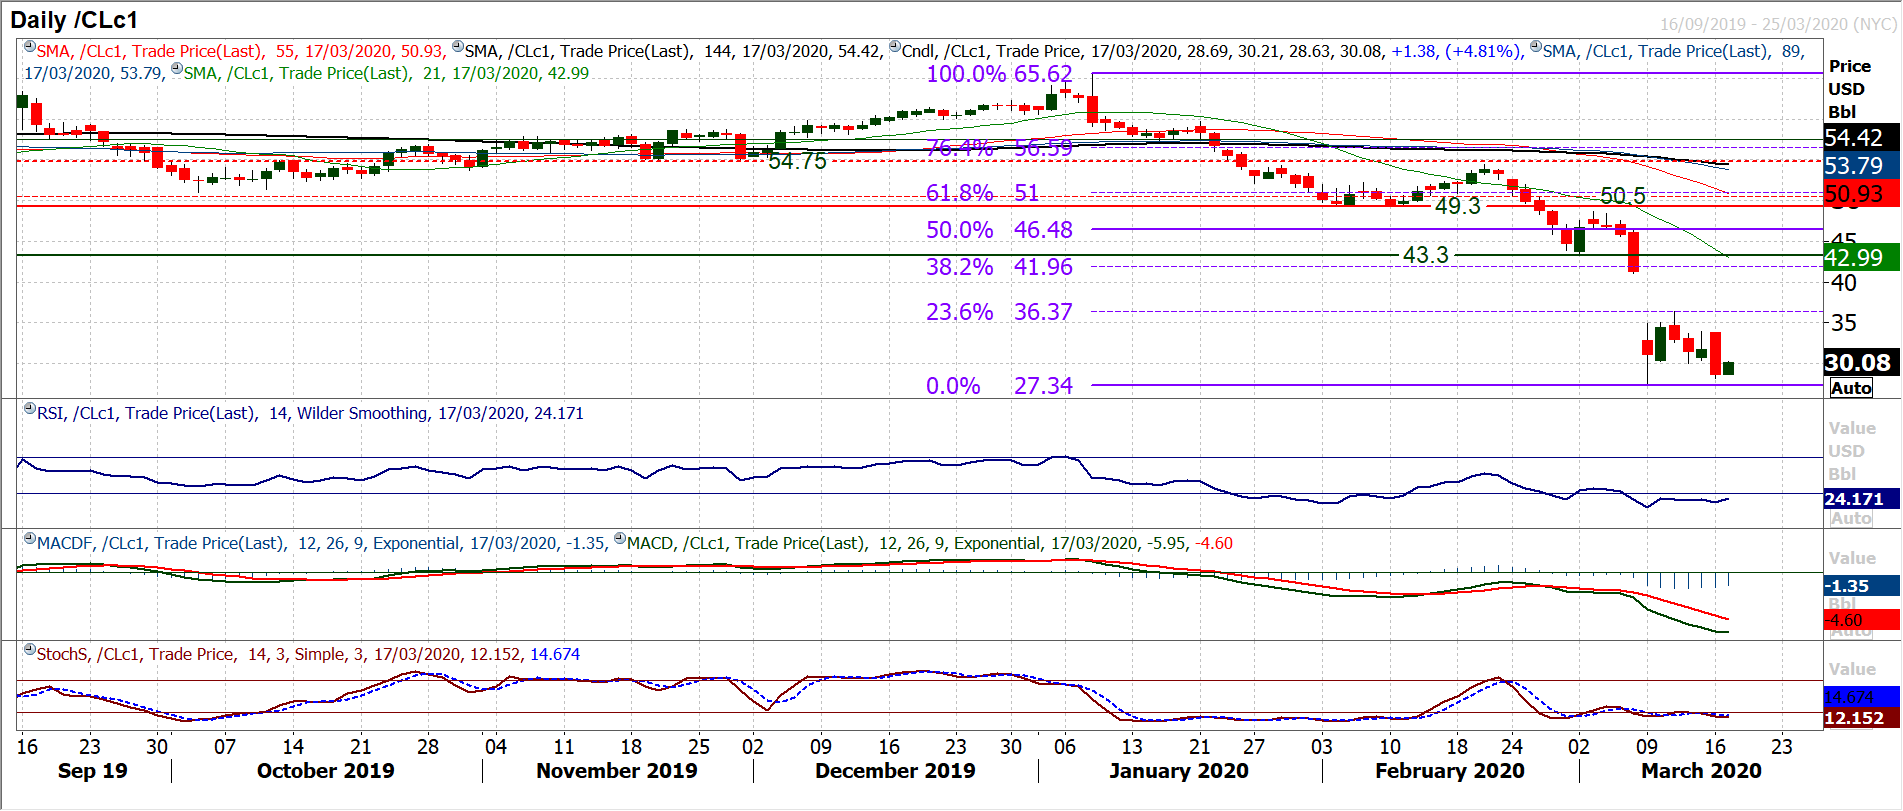
Task: Click the 49.3 price annotation
Action: (x=1457, y=206)
